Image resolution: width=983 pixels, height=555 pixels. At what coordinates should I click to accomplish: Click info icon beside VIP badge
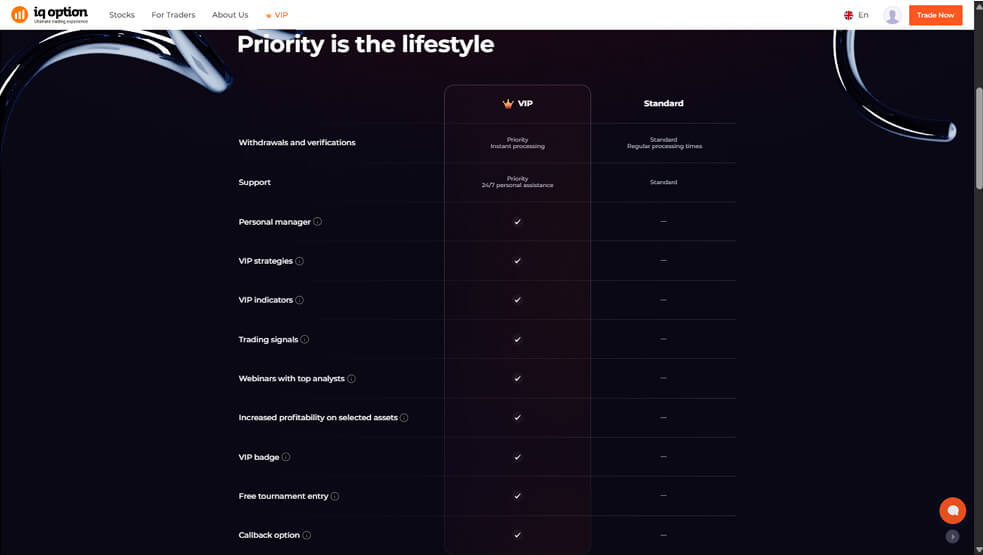pos(286,457)
